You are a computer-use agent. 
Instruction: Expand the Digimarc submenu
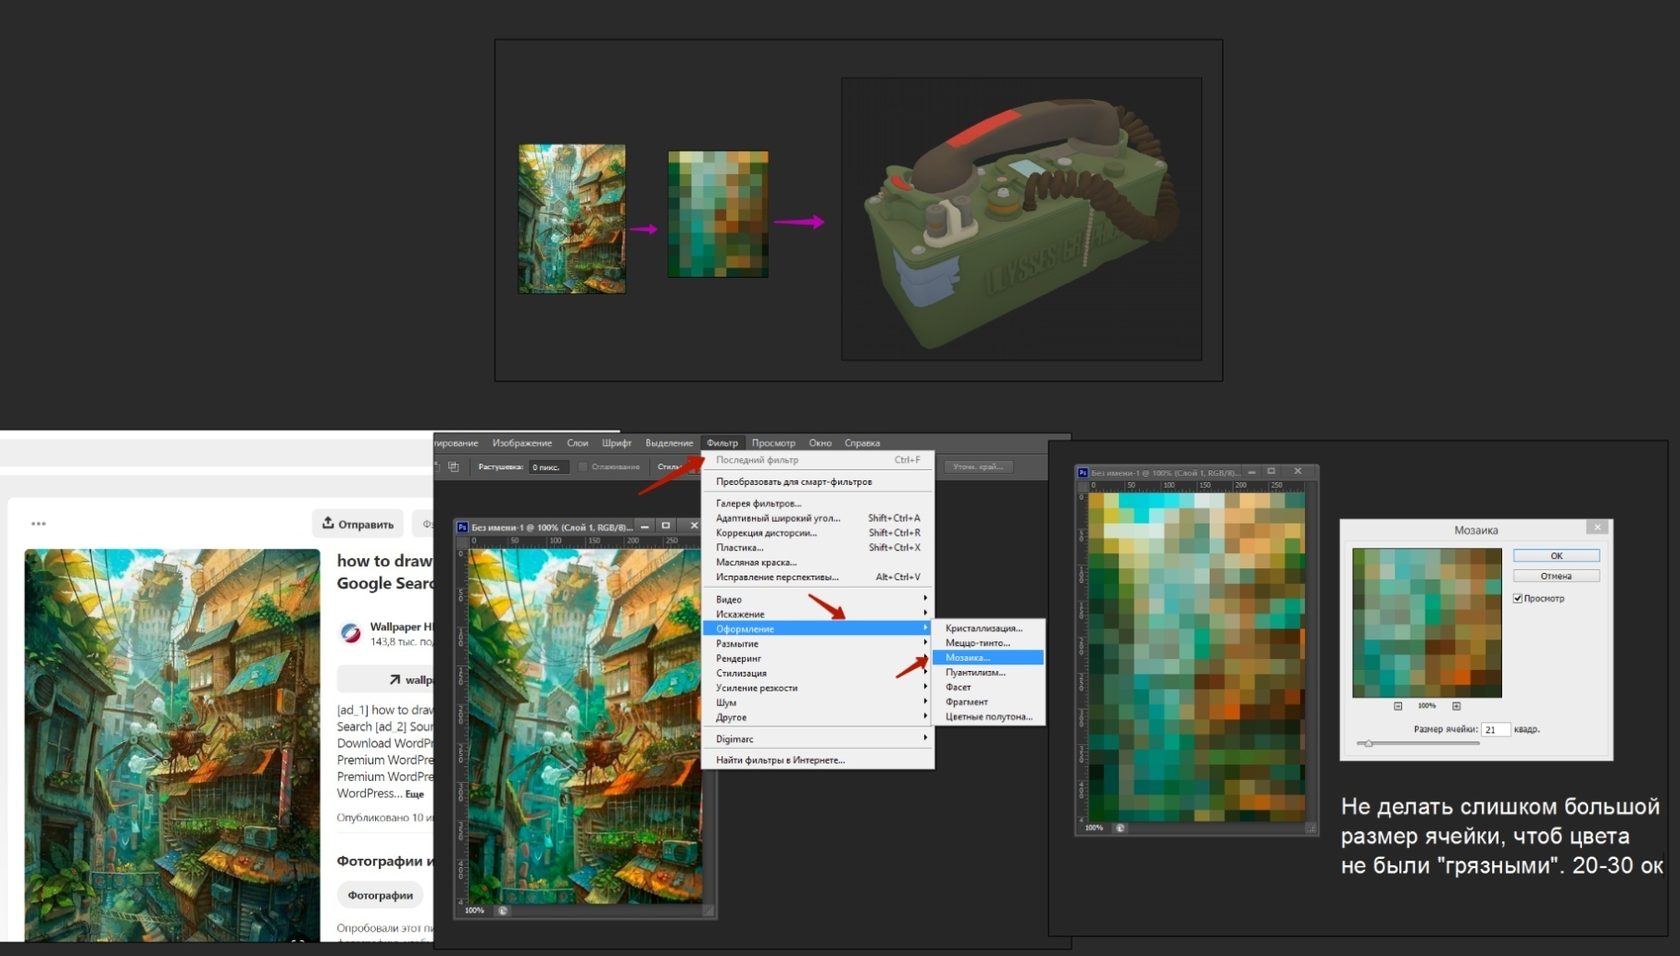[818, 739]
